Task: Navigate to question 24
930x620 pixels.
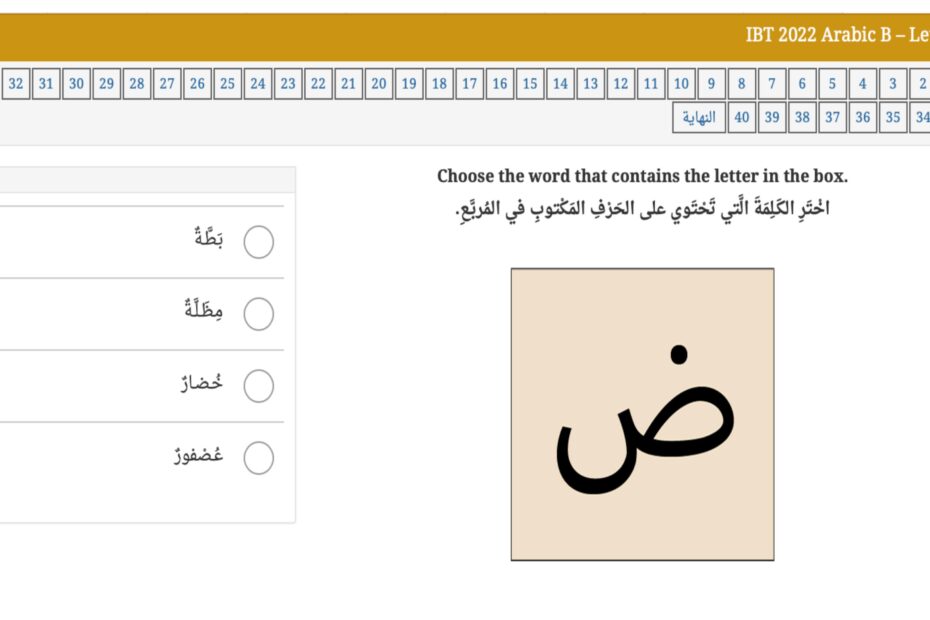Action: [x=258, y=84]
